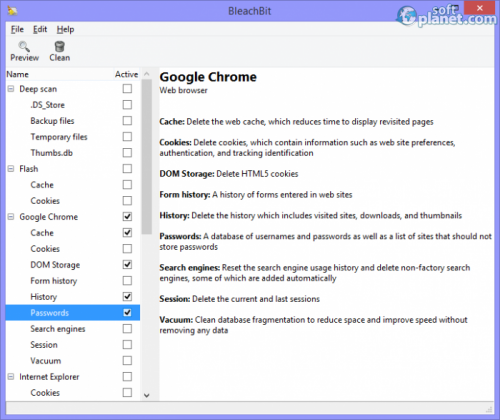The height and width of the screenshot is (420, 500).
Task: Uncheck the Chrome Passwords checkbox
Action: pyautogui.click(x=127, y=313)
